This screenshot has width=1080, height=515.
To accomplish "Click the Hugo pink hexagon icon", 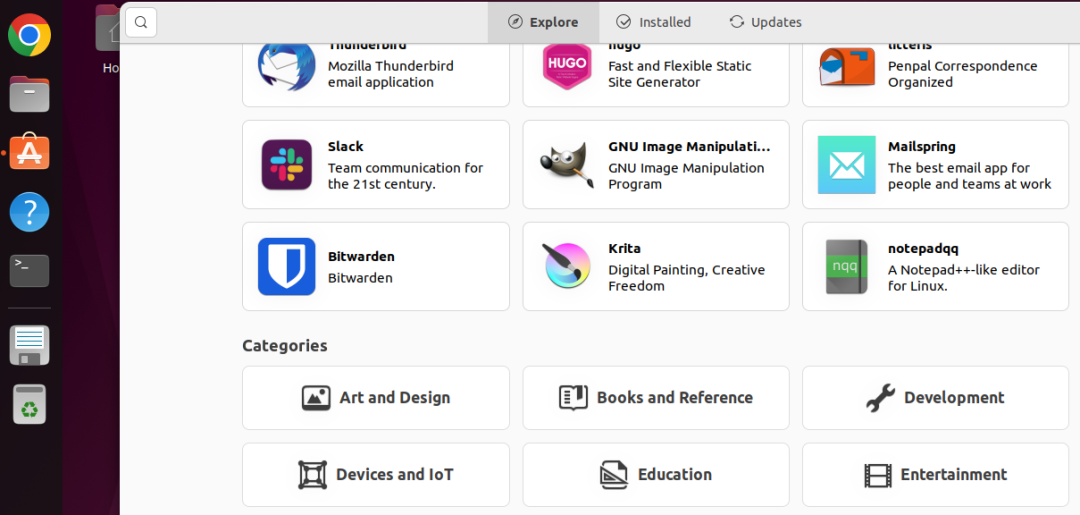I will coord(567,66).
